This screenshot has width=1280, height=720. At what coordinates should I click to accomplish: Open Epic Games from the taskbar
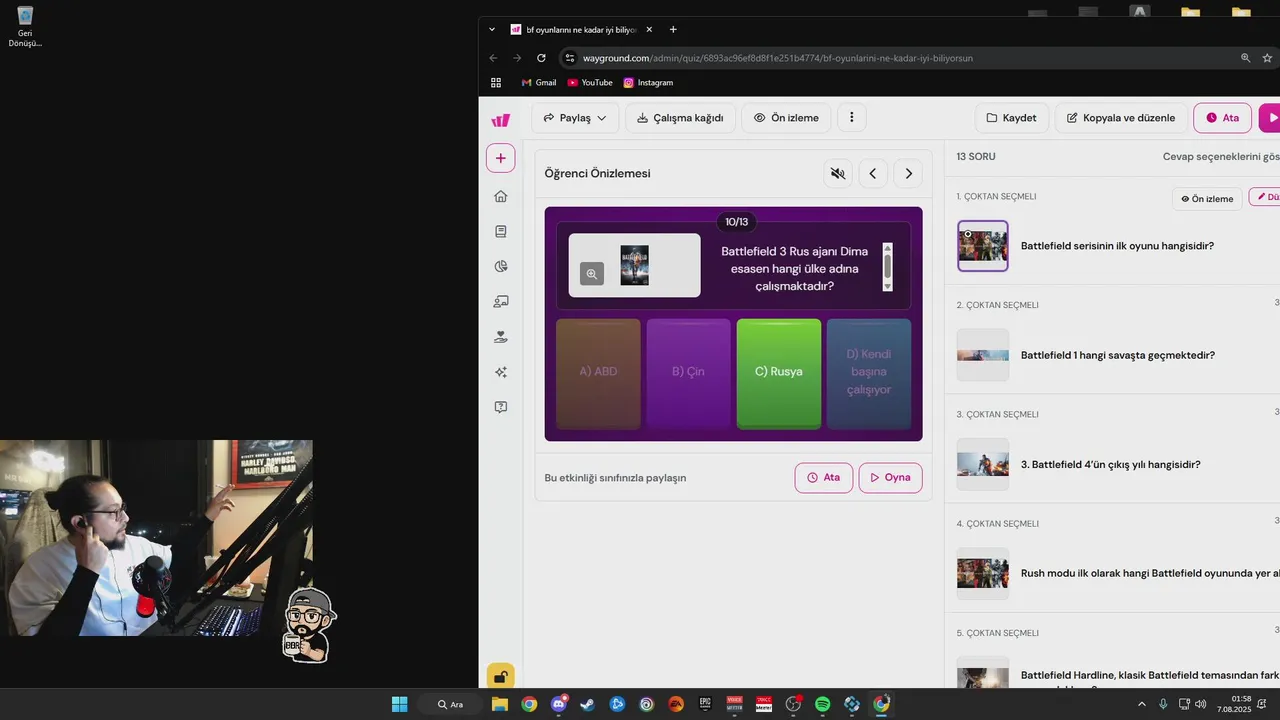point(705,704)
